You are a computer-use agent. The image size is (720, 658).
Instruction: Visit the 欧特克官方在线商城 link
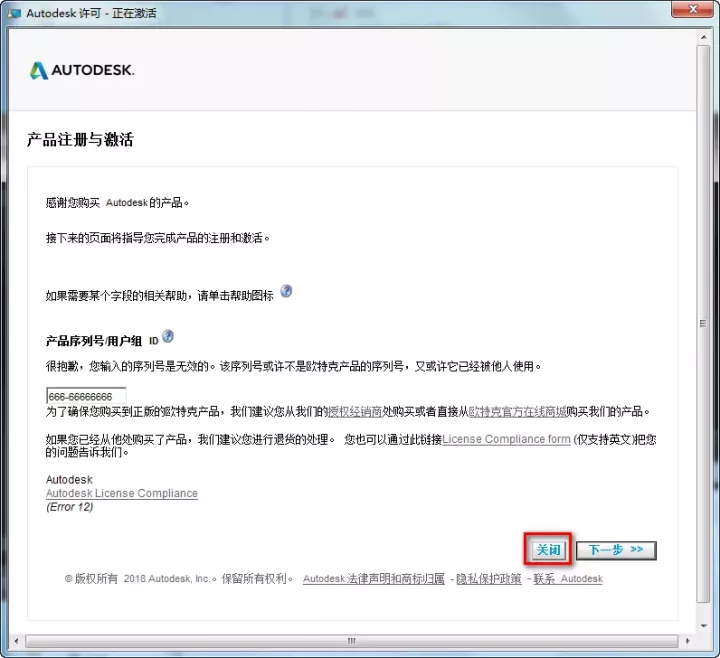(518, 412)
